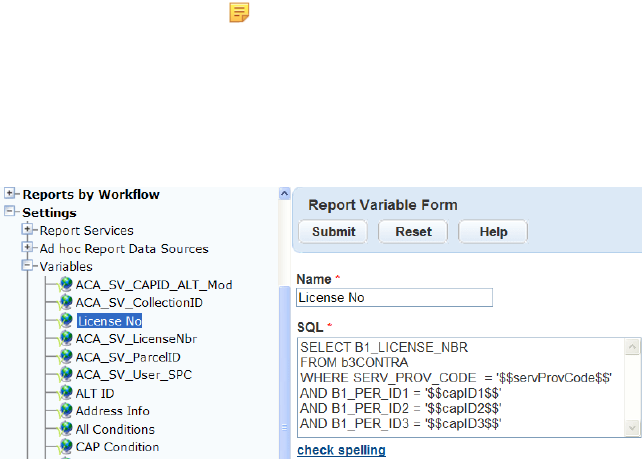Viewport: 642px width, 459px height.
Task: Click globe icon beside ACA_SV_User_SPC
Action: [66, 374]
